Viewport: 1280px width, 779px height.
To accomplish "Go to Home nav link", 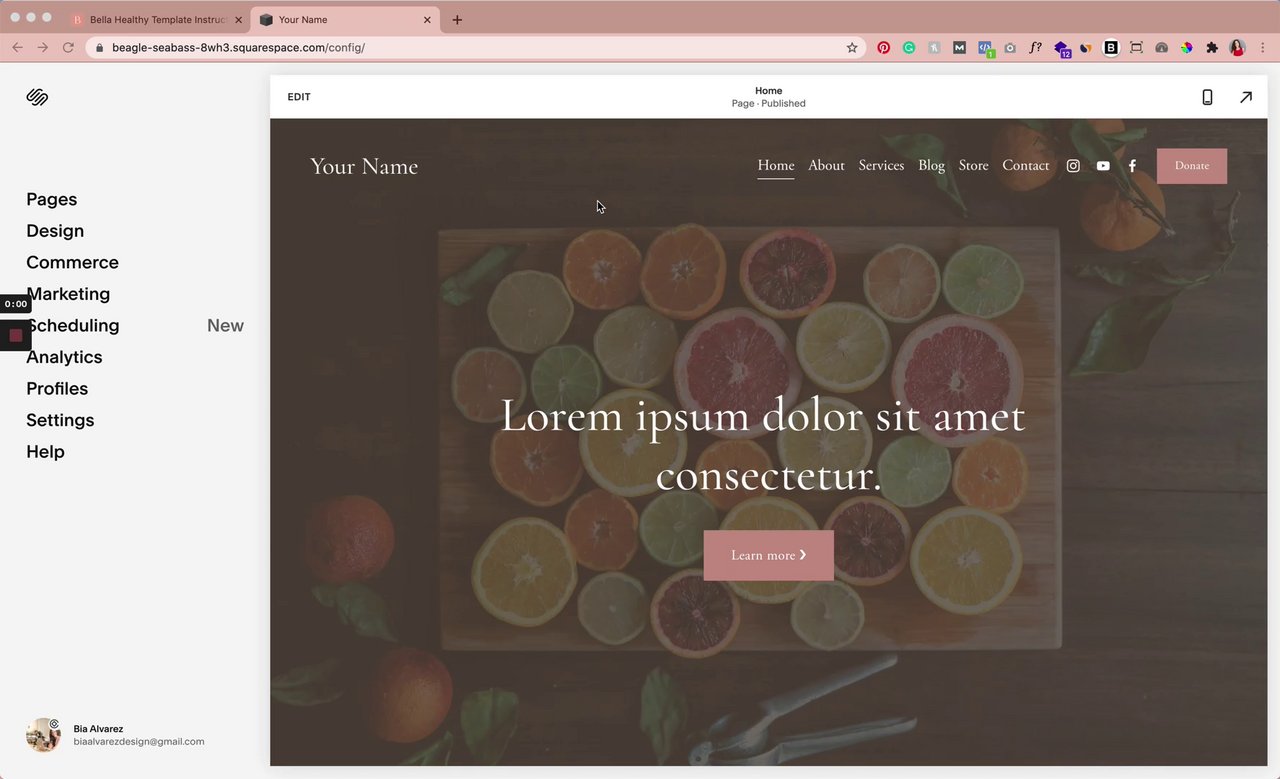I will point(776,166).
